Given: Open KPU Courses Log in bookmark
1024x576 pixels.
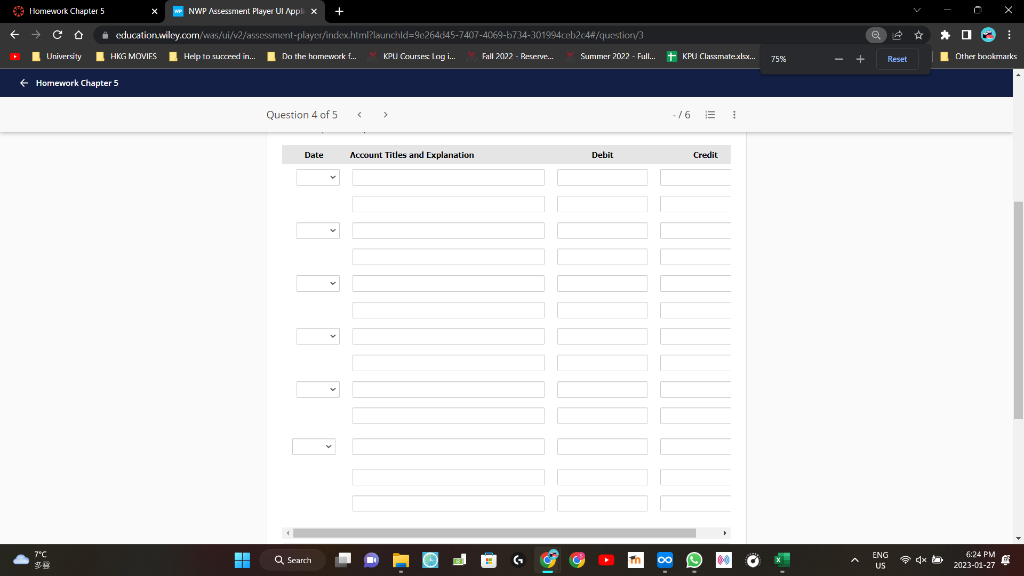Looking at the screenshot, I should pos(412,56).
